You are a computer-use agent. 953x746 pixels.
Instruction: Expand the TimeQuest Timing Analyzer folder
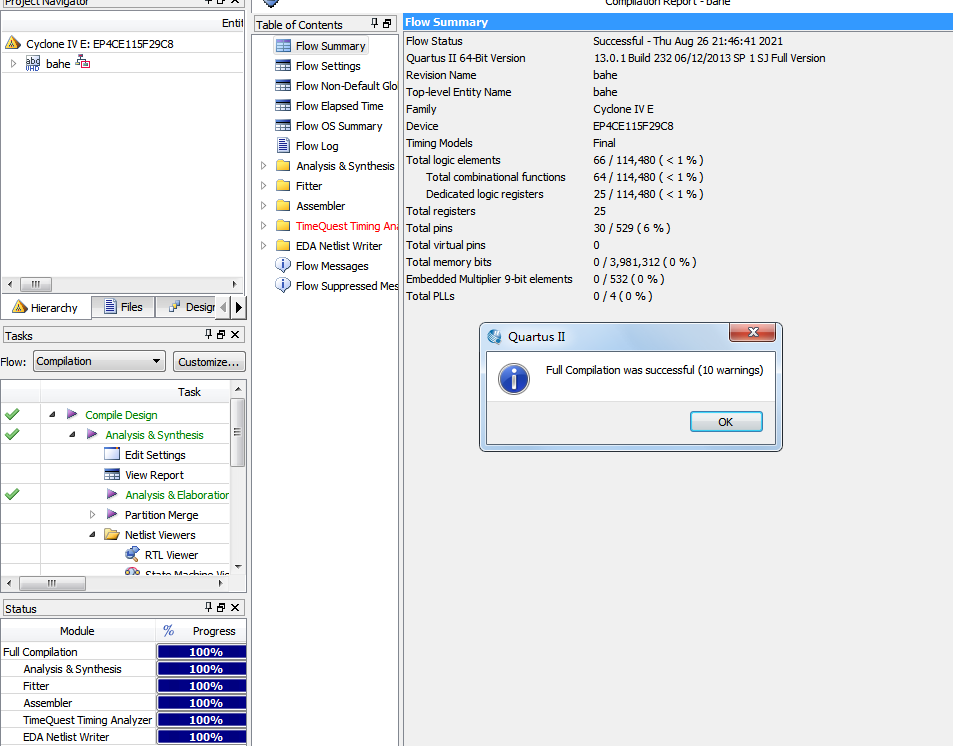(263, 226)
